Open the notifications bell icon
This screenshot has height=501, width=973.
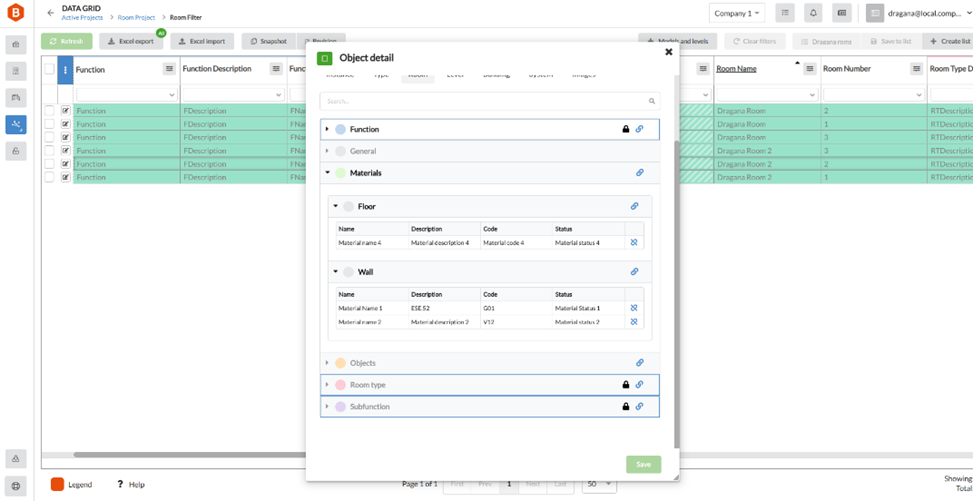pyautogui.click(x=813, y=13)
